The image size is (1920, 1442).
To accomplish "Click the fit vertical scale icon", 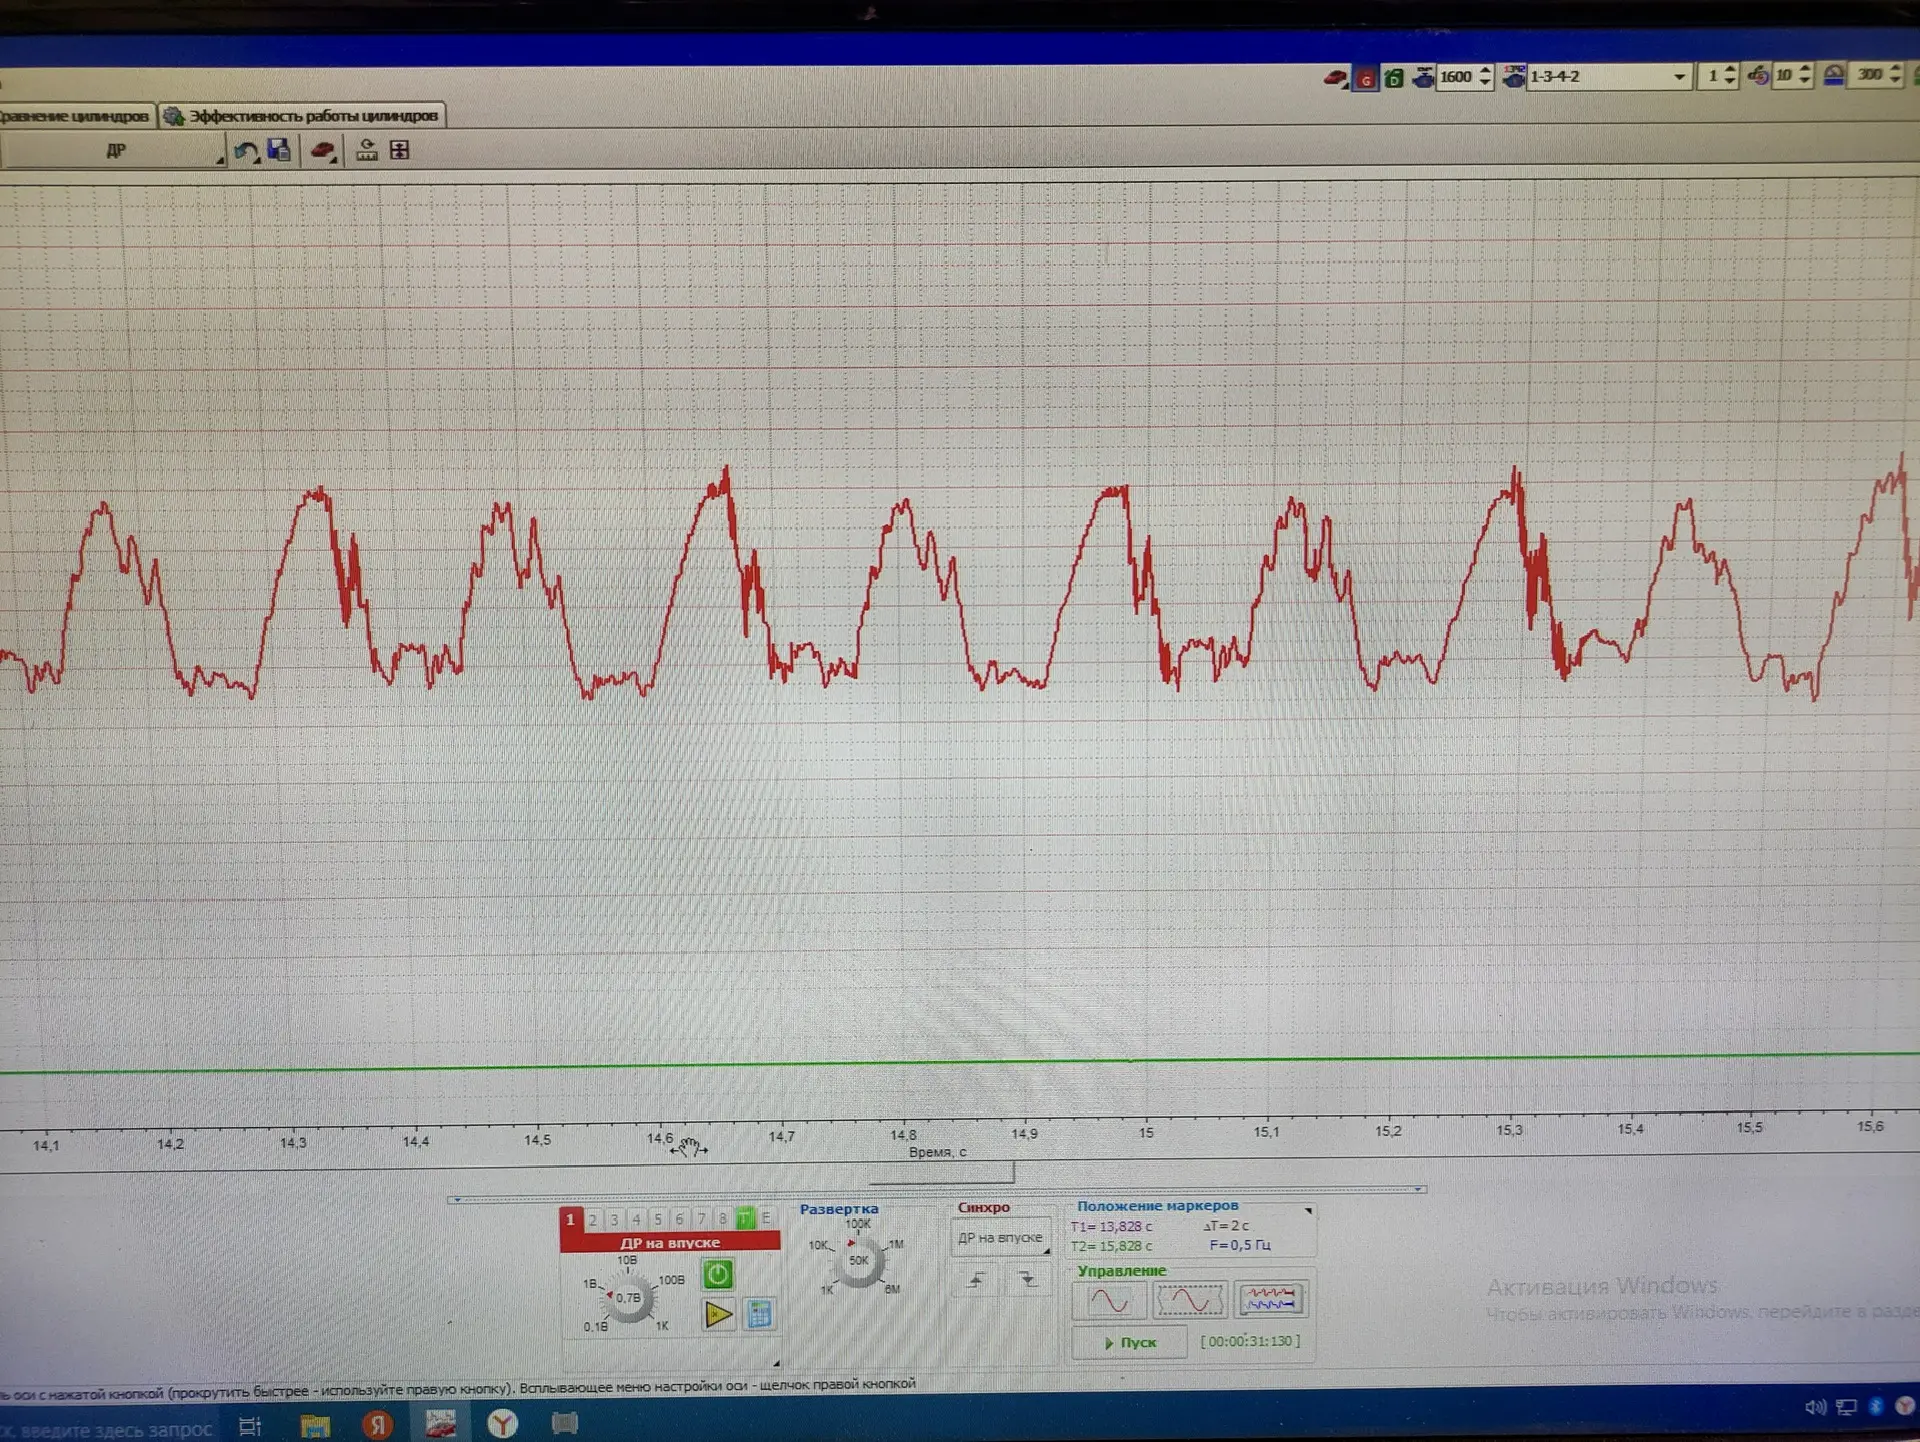I will click(x=399, y=151).
